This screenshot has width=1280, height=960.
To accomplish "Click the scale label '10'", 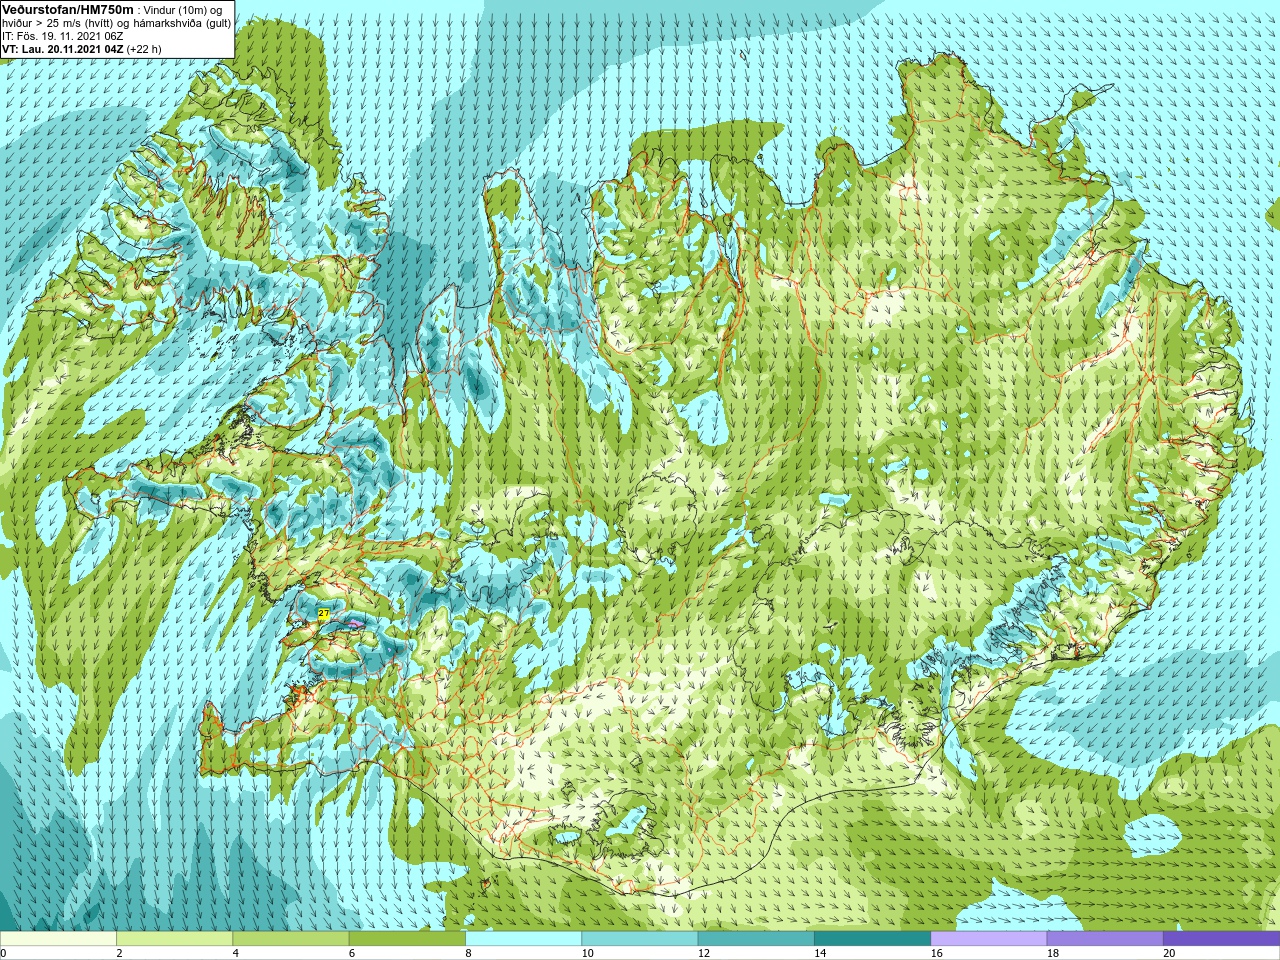I will 587,953.
